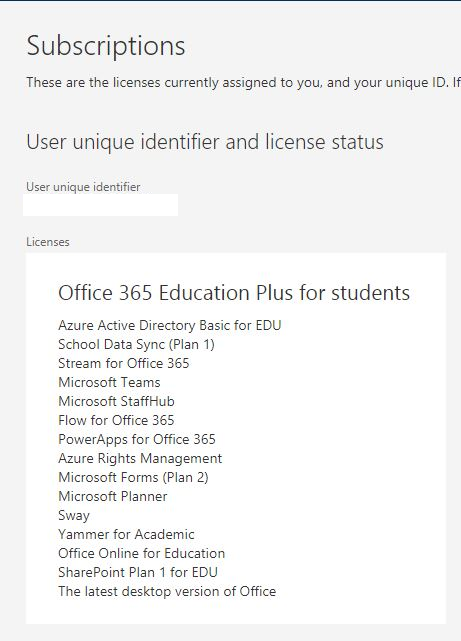Select 'Office Online for Education' entry
Viewport: 461px width, 641px height.
(x=141, y=554)
